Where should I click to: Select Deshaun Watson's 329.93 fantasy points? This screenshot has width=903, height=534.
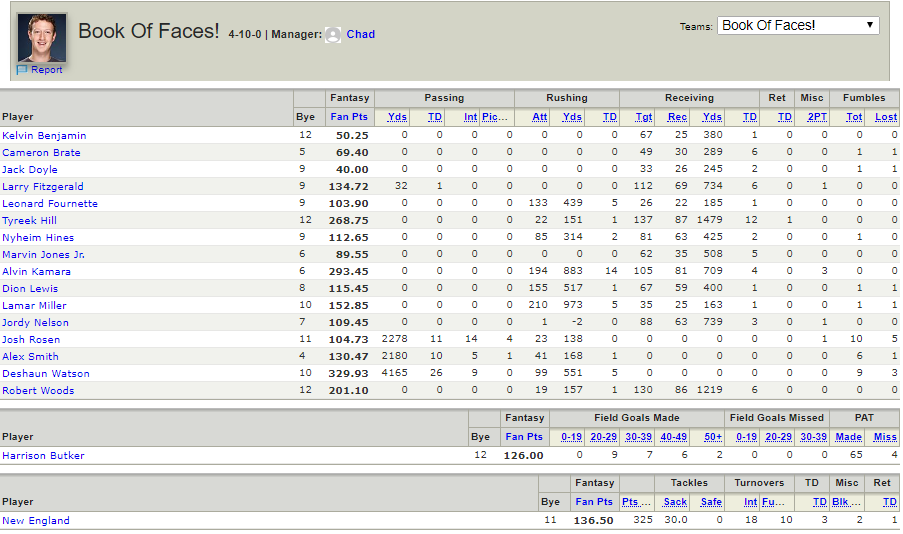point(348,374)
